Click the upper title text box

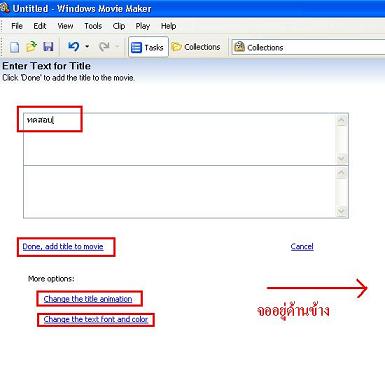point(179,139)
